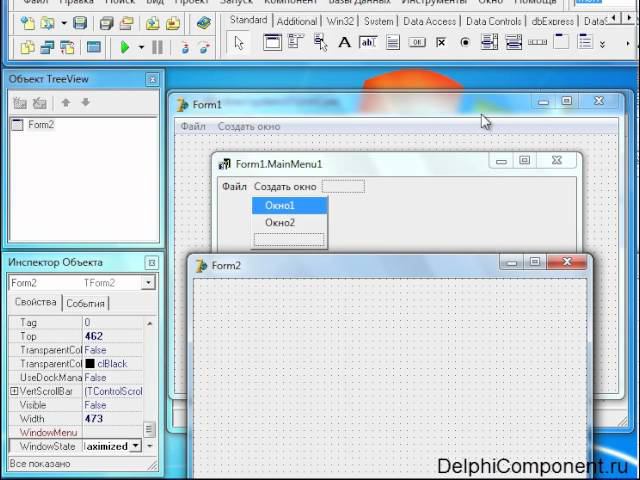Switch to the dbExpress palette tab
The image size is (640, 480).
(x=552, y=21)
